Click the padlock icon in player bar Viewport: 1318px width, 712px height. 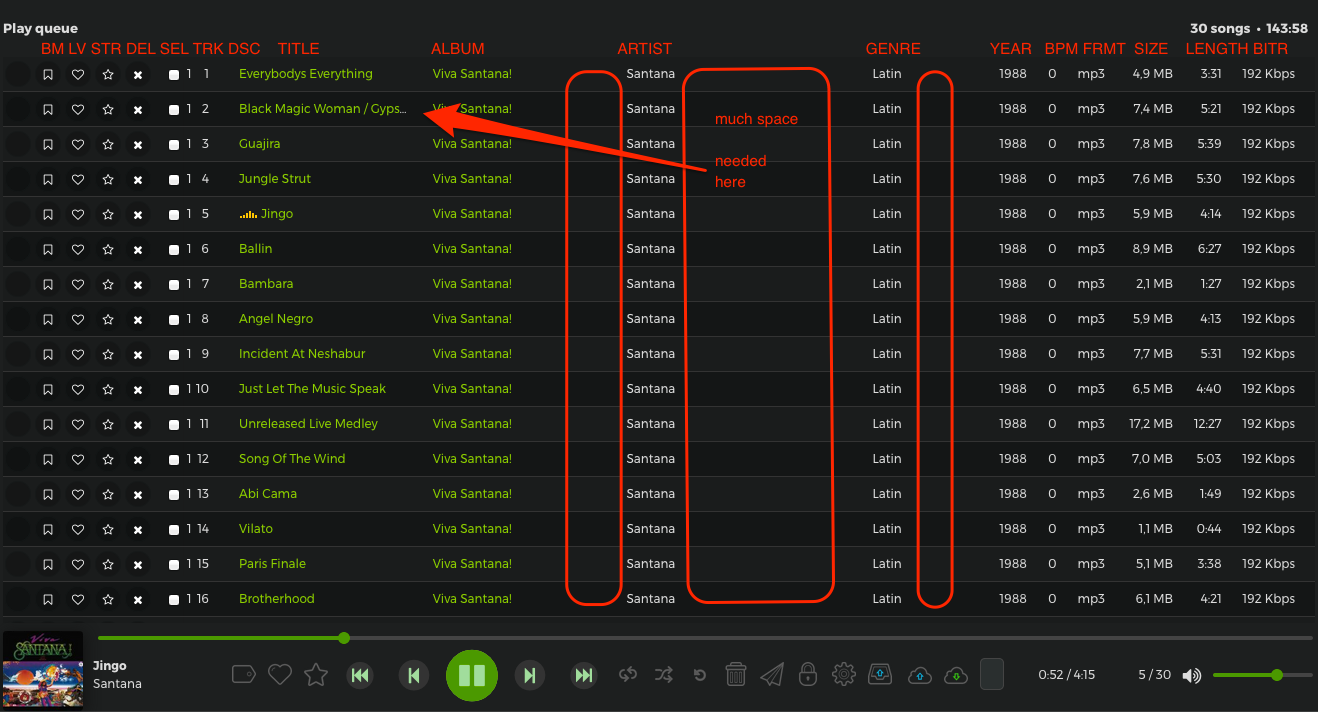pos(808,674)
